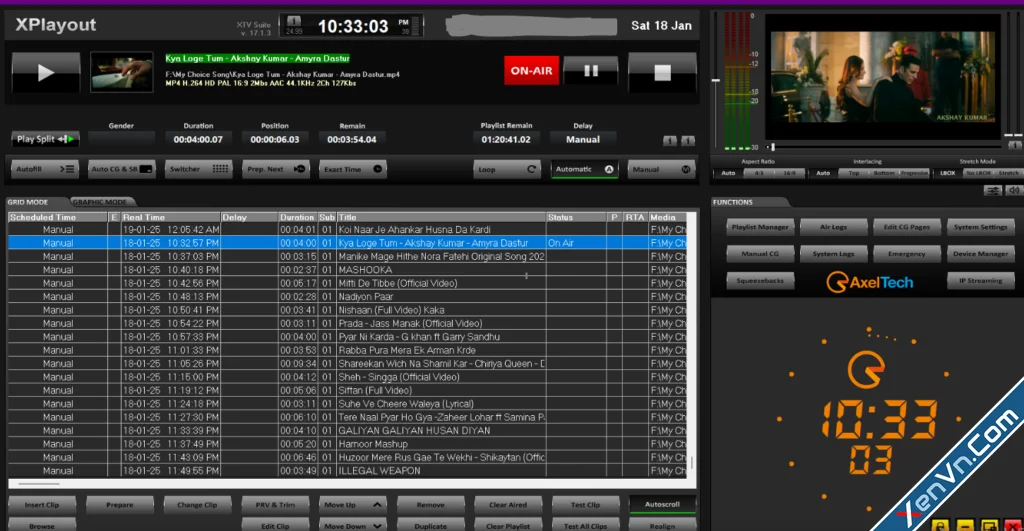Start playback with the large Play button
Viewport: 1024px width, 531px height.
coord(46,72)
